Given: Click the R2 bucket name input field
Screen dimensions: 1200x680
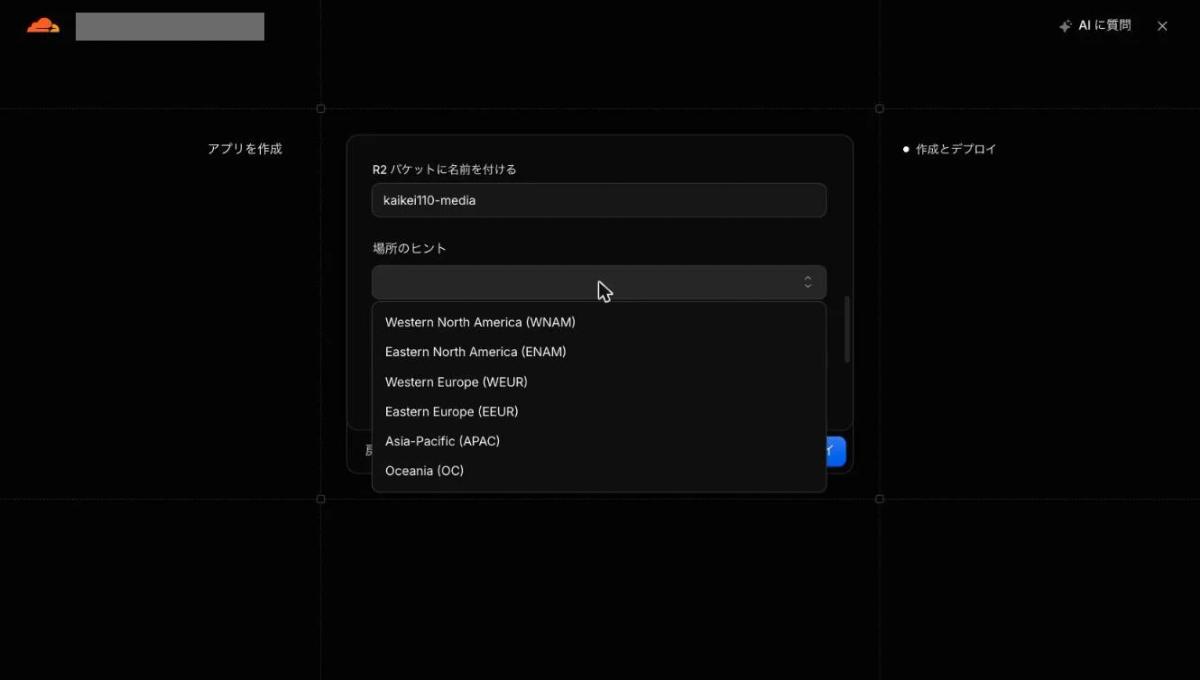Looking at the screenshot, I should pyautogui.click(x=599, y=200).
